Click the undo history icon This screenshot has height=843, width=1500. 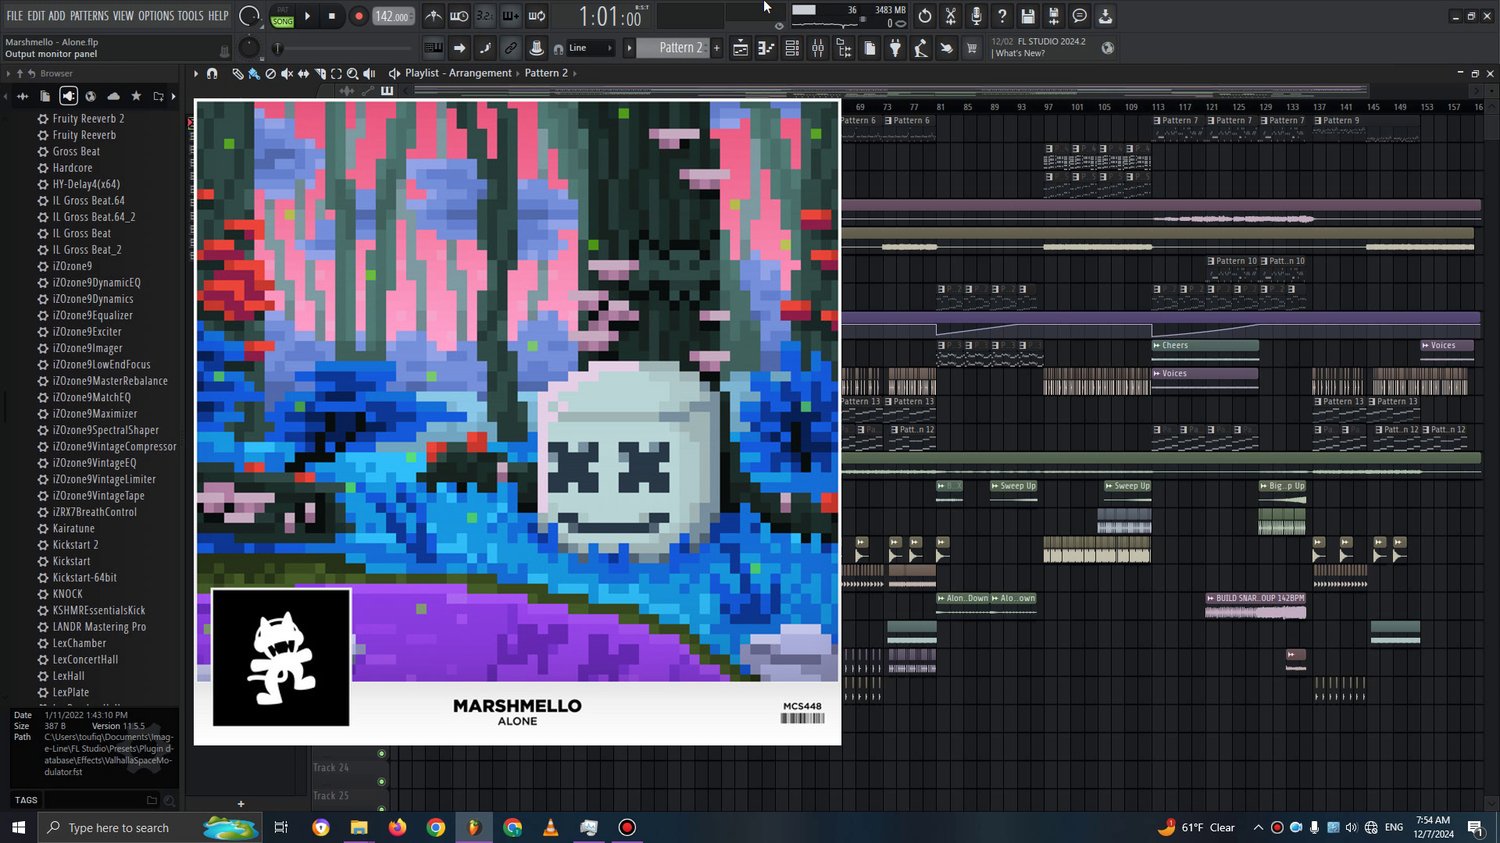click(924, 16)
